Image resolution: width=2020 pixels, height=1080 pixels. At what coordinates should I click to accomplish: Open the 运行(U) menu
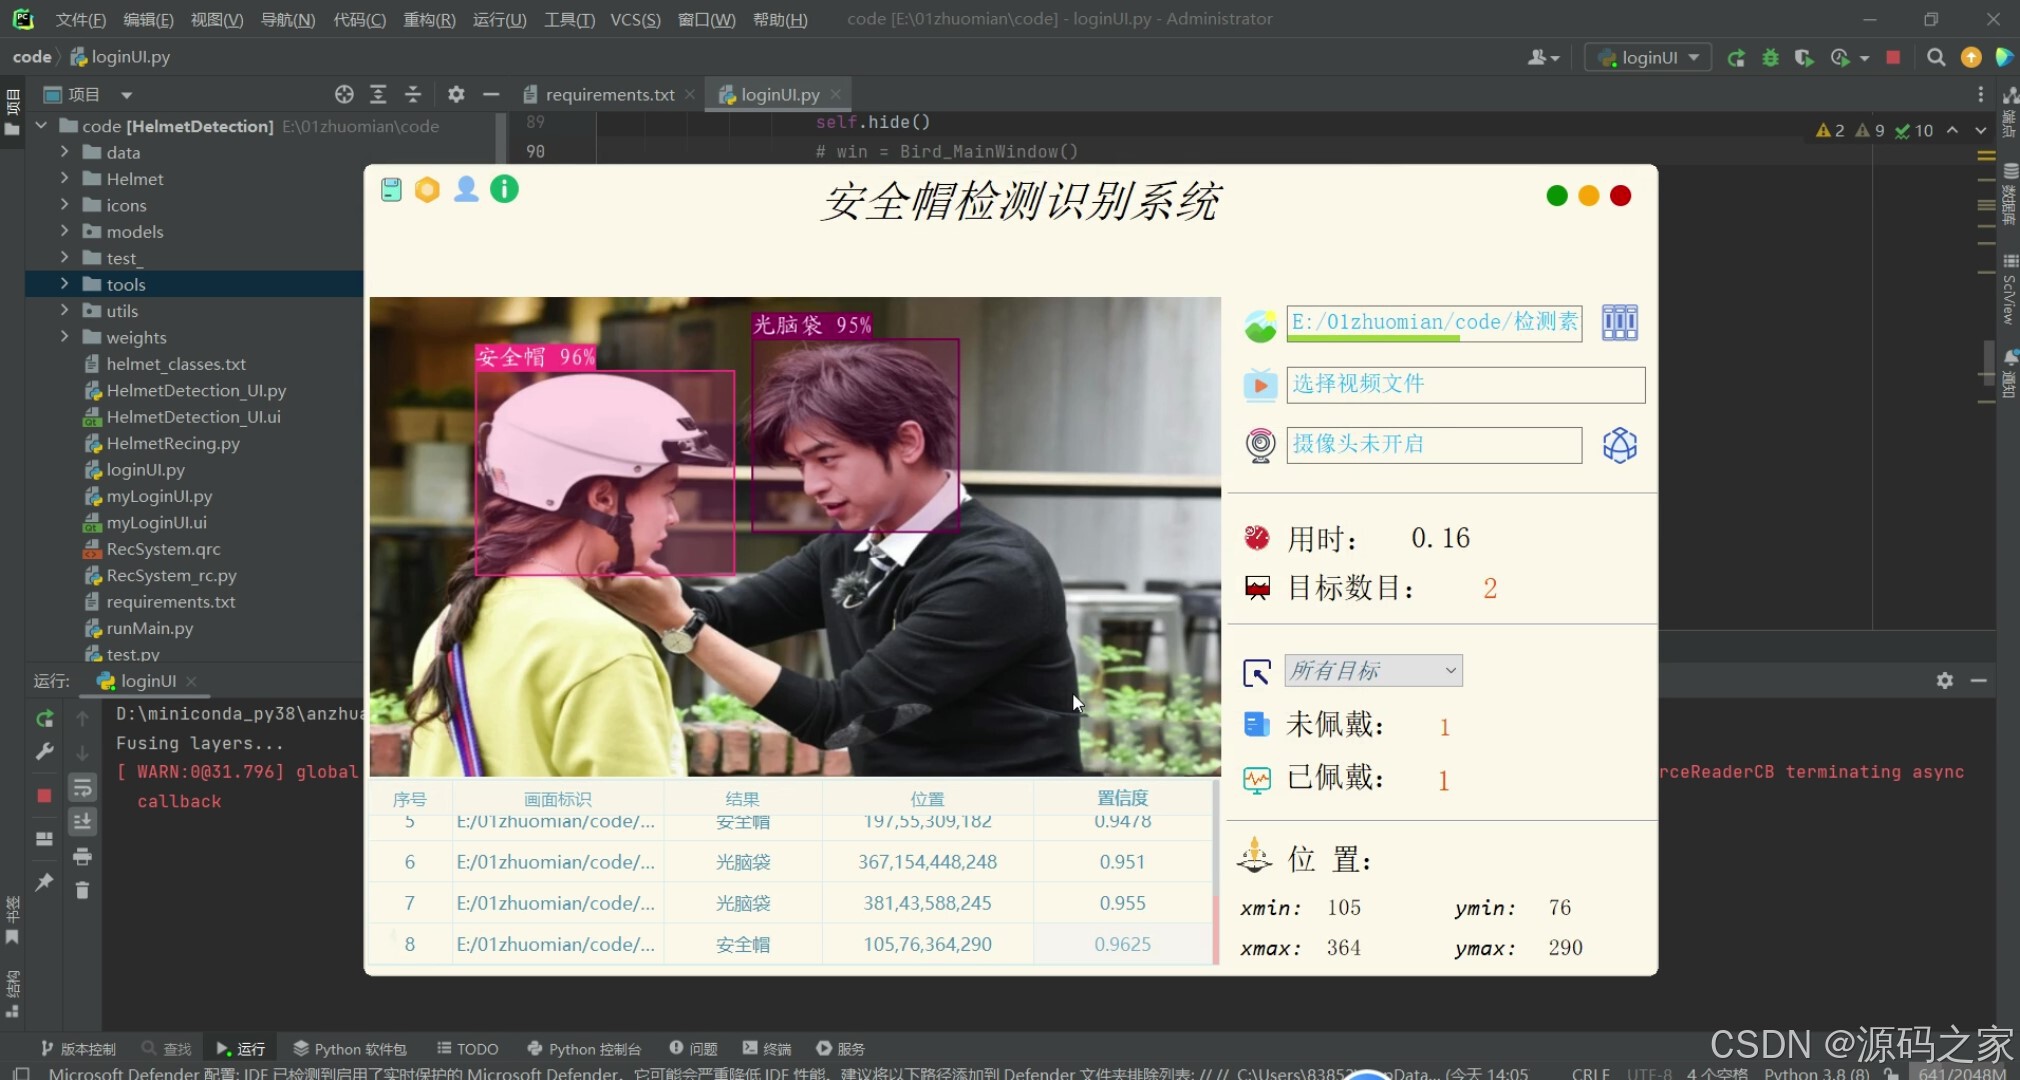click(x=499, y=19)
